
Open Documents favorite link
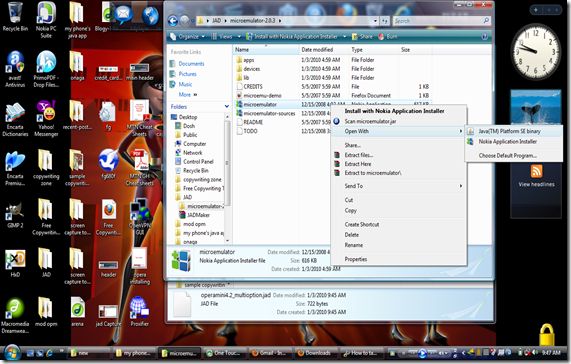[x=192, y=64]
